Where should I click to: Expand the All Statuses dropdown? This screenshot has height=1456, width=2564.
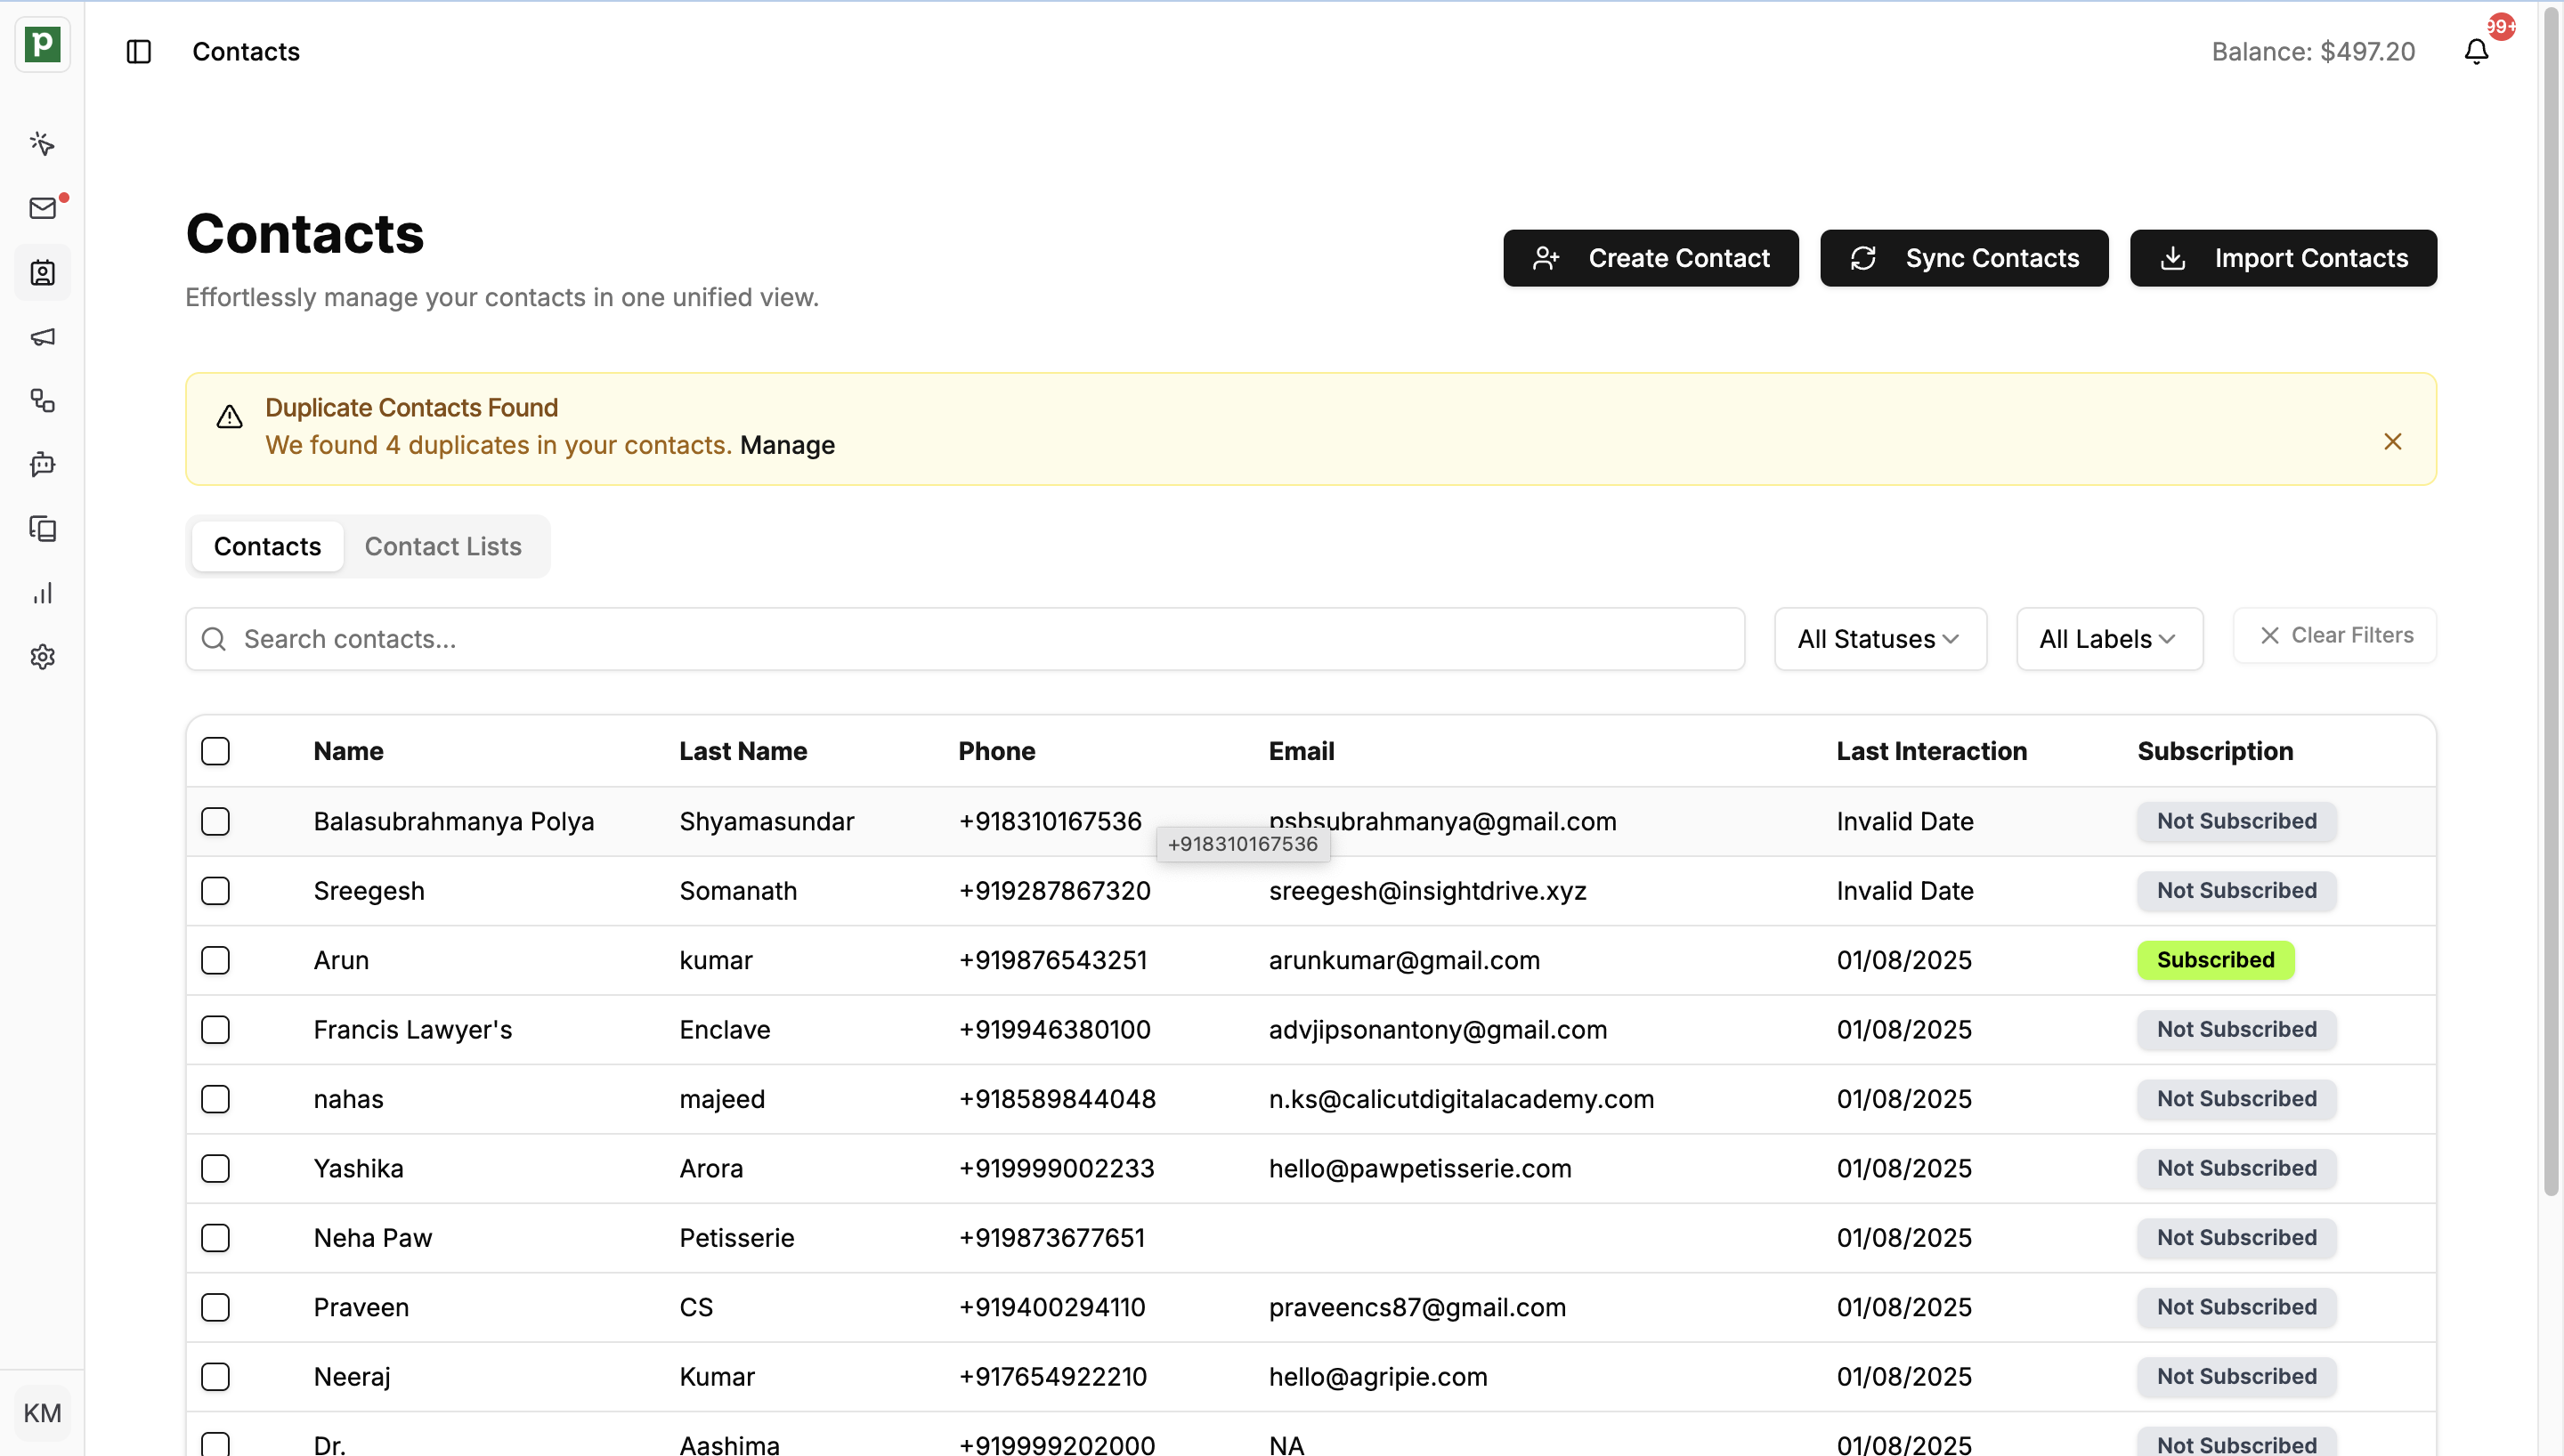pos(1880,639)
